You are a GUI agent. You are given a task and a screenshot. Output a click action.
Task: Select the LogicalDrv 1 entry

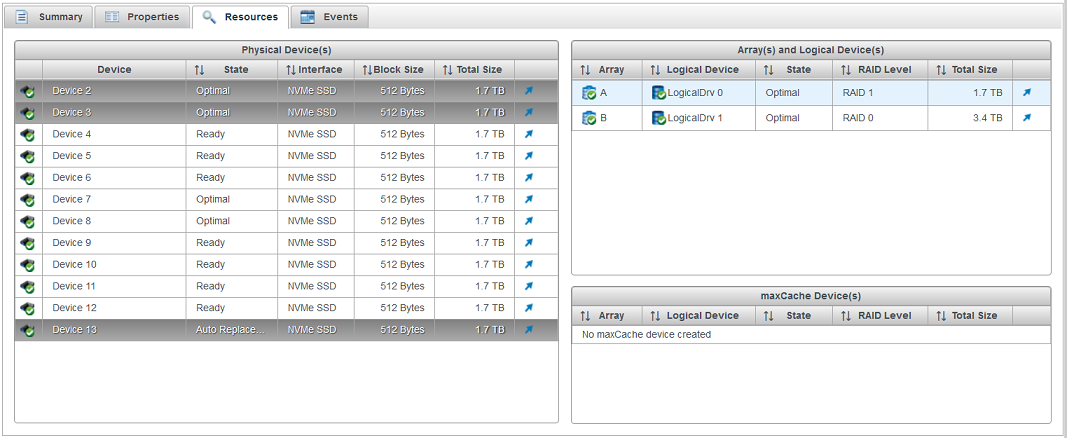pos(694,118)
